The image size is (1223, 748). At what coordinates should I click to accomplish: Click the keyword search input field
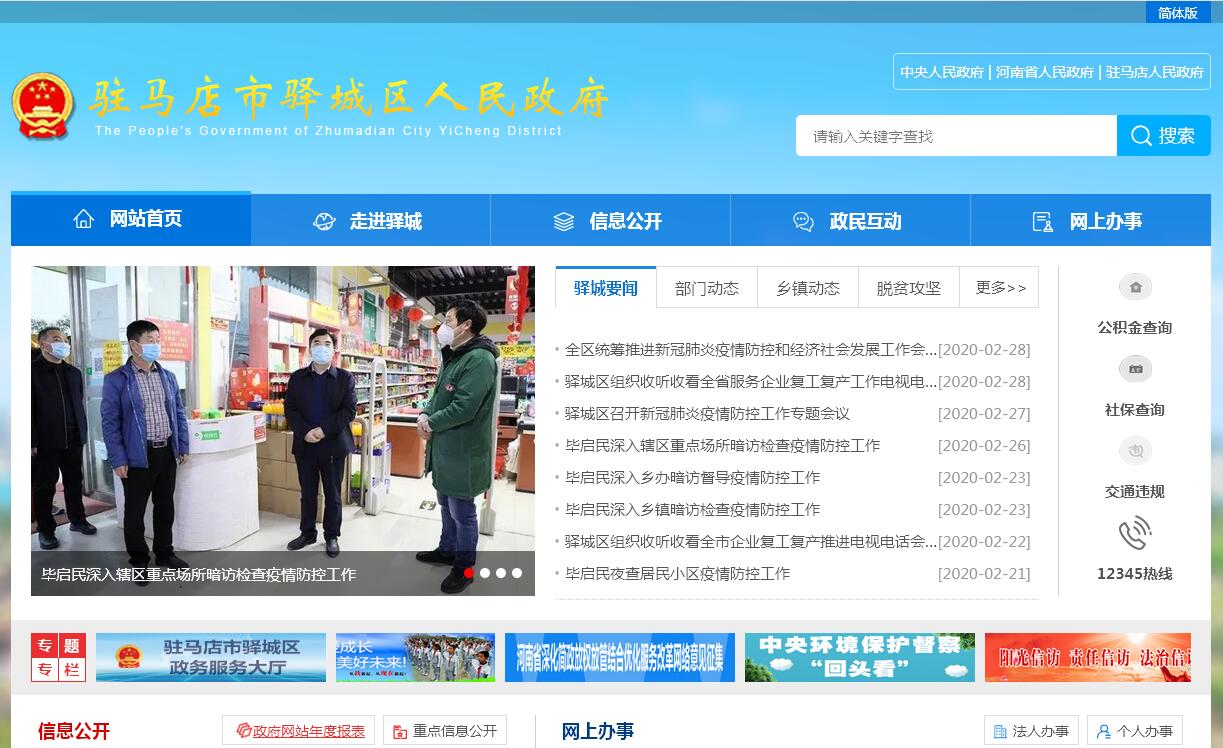[955, 136]
